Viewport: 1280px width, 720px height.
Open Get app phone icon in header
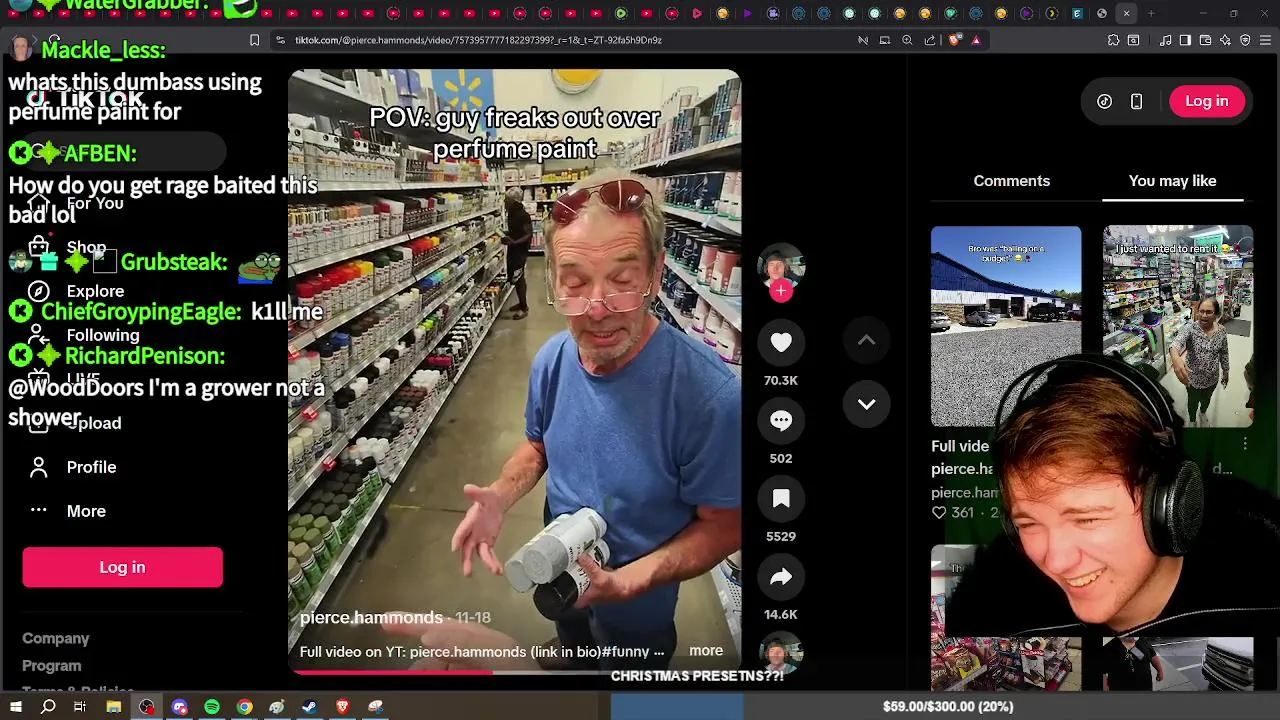tap(1136, 101)
